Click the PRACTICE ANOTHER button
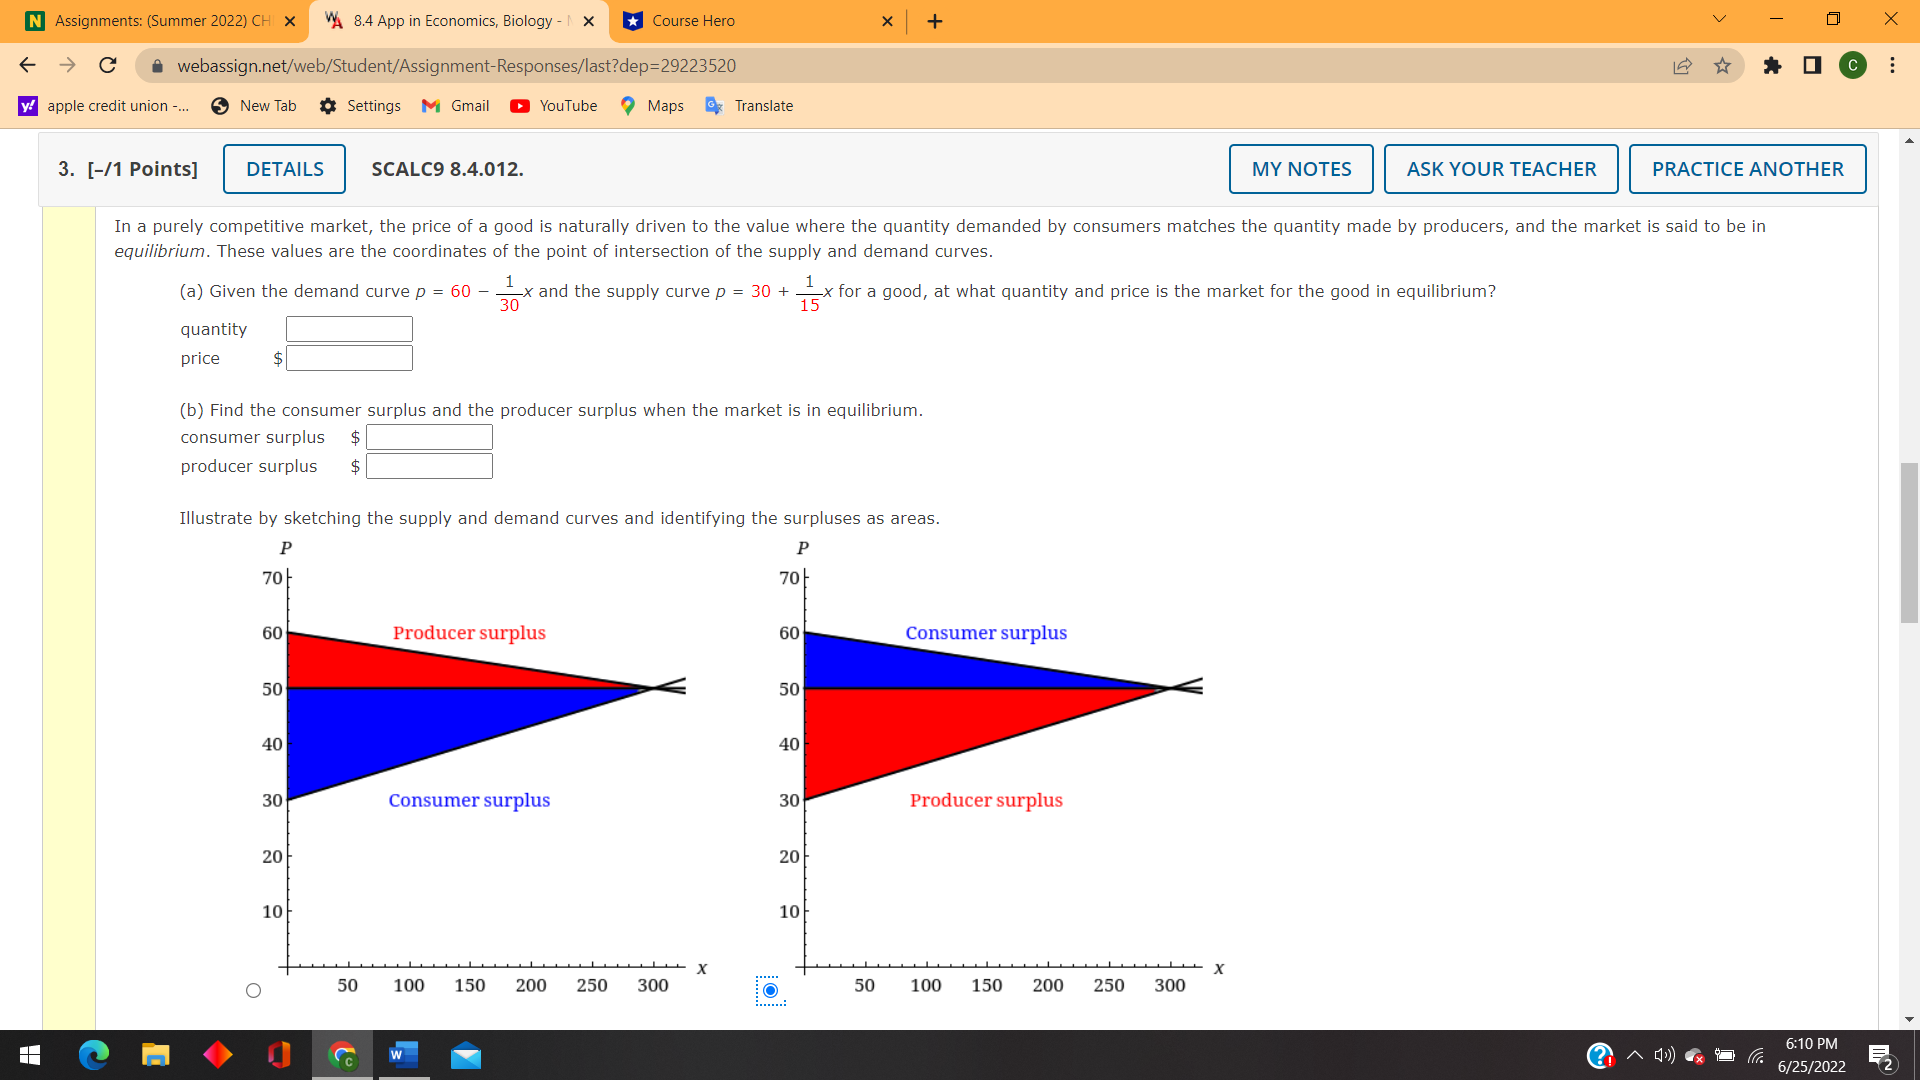This screenshot has width=1920, height=1080. 1747,169
